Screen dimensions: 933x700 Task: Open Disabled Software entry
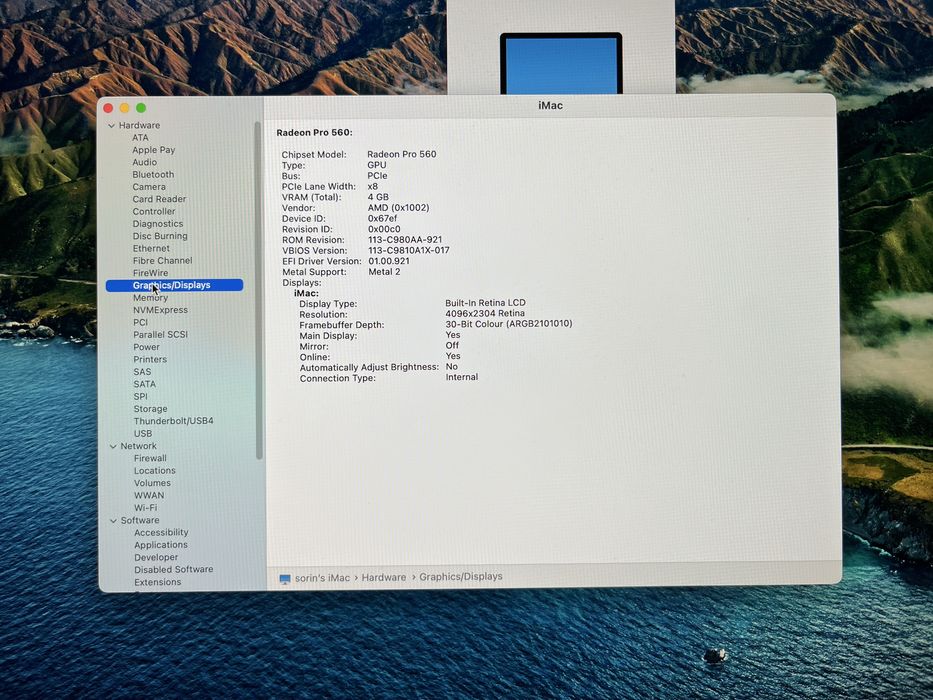point(174,570)
